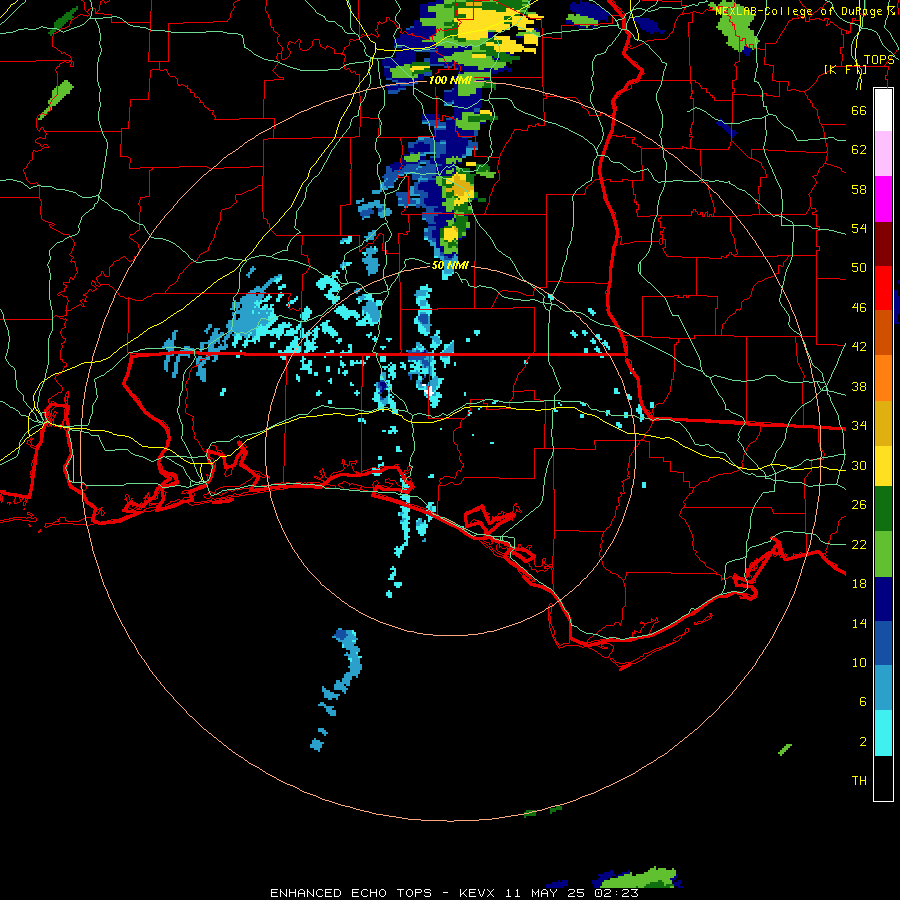This screenshot has width=900, height=900.
Task: Click the "50 NMI" range ring label
Action: (450, 265)
